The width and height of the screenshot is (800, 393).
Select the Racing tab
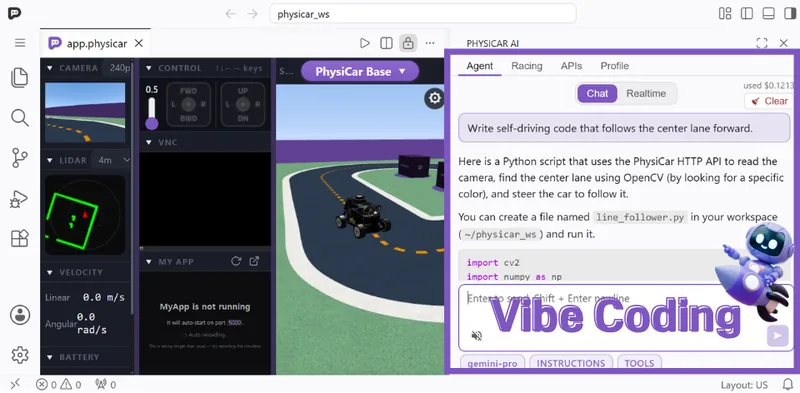pyautogui.click(x=527, y=66)
